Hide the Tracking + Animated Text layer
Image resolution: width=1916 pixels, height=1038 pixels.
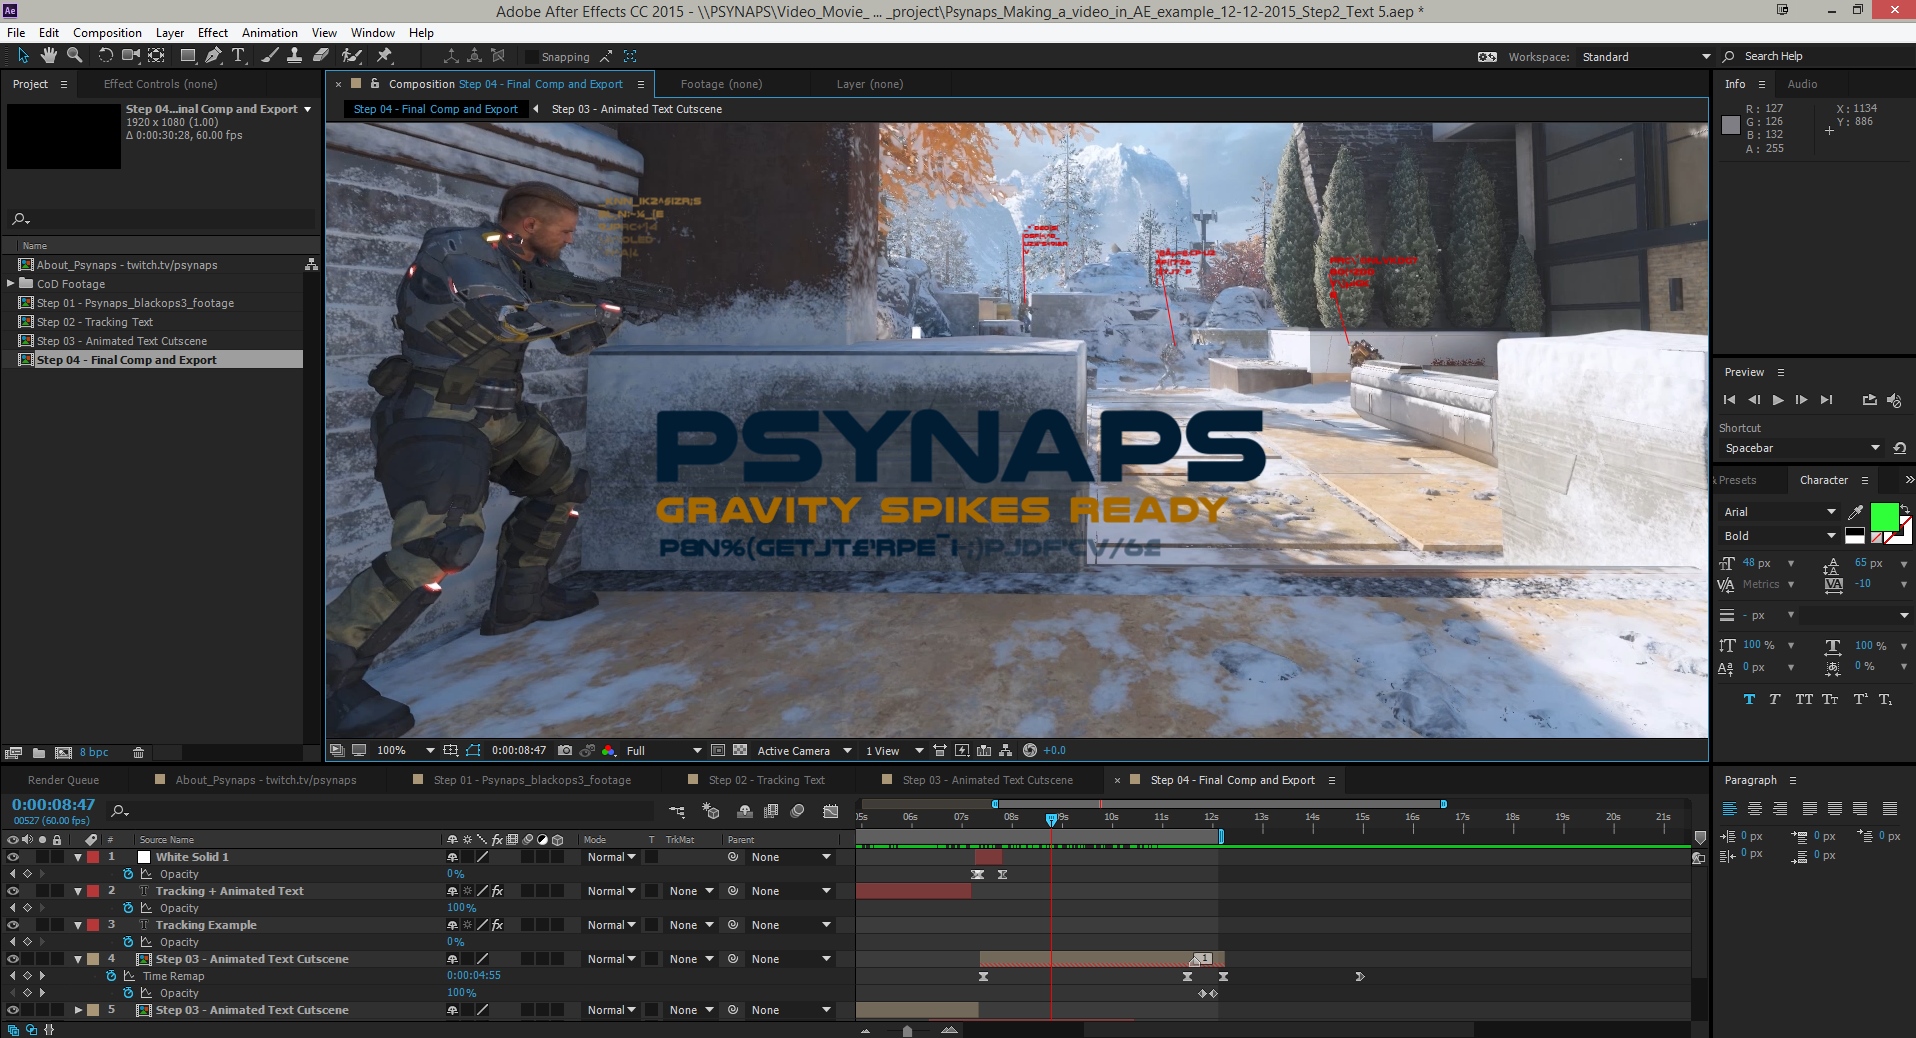13,891
